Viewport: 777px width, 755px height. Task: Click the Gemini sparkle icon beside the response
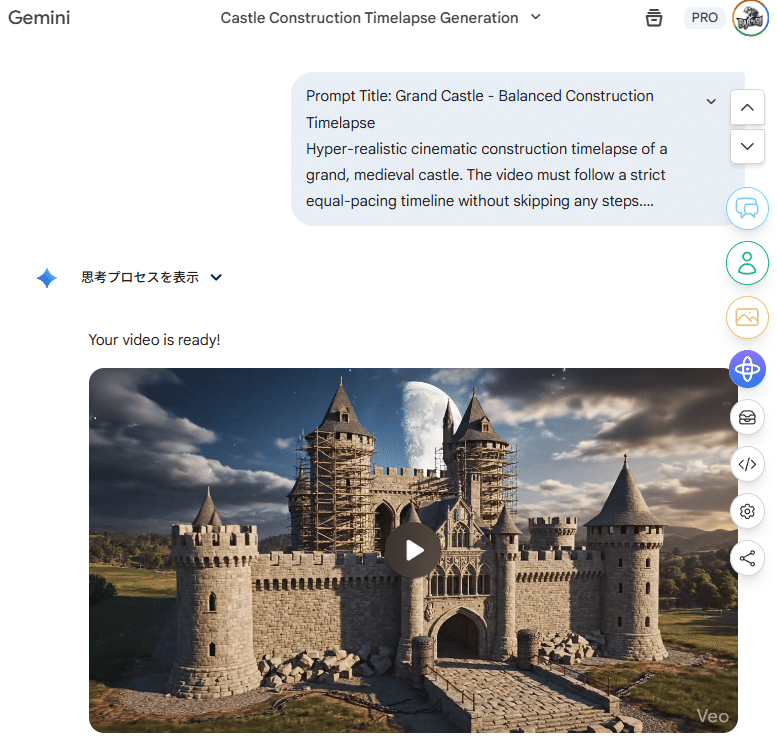tap(47, 278)
